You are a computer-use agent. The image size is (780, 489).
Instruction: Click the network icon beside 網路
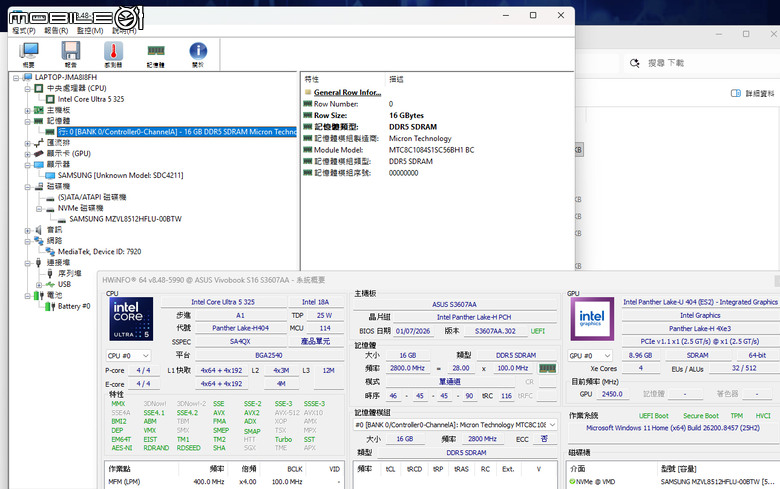(x=39, y=241)
